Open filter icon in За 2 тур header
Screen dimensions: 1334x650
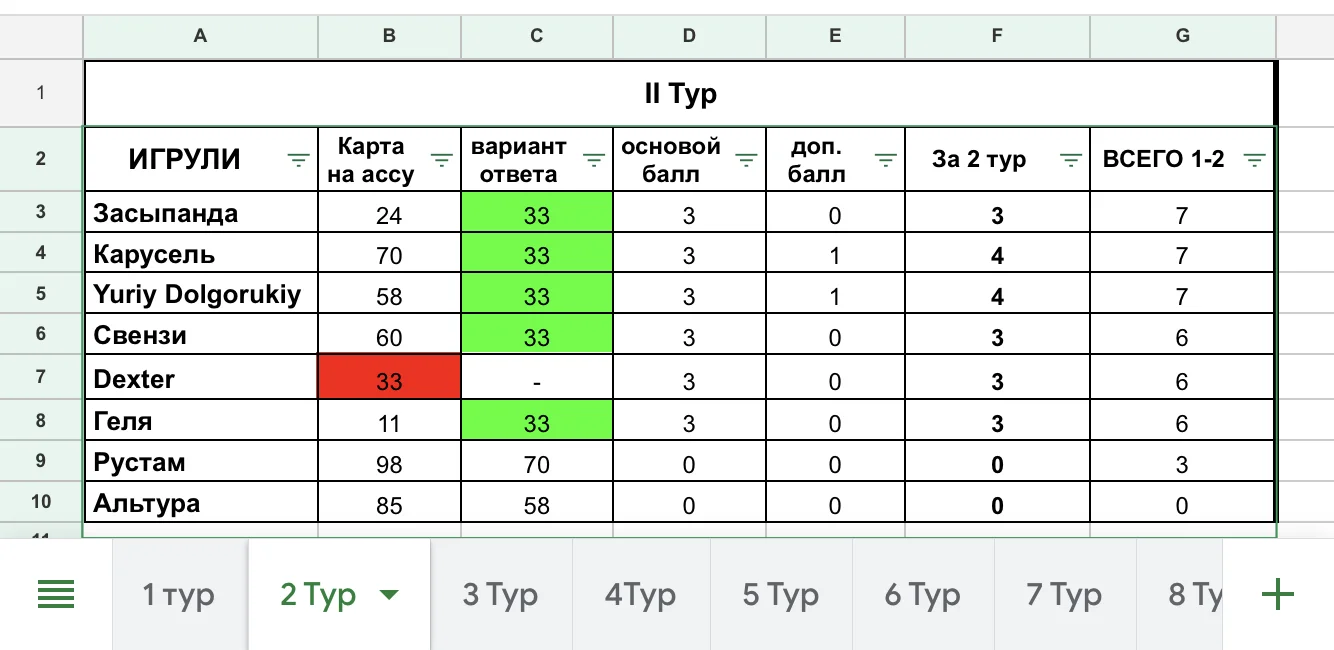coord(1070,160)
